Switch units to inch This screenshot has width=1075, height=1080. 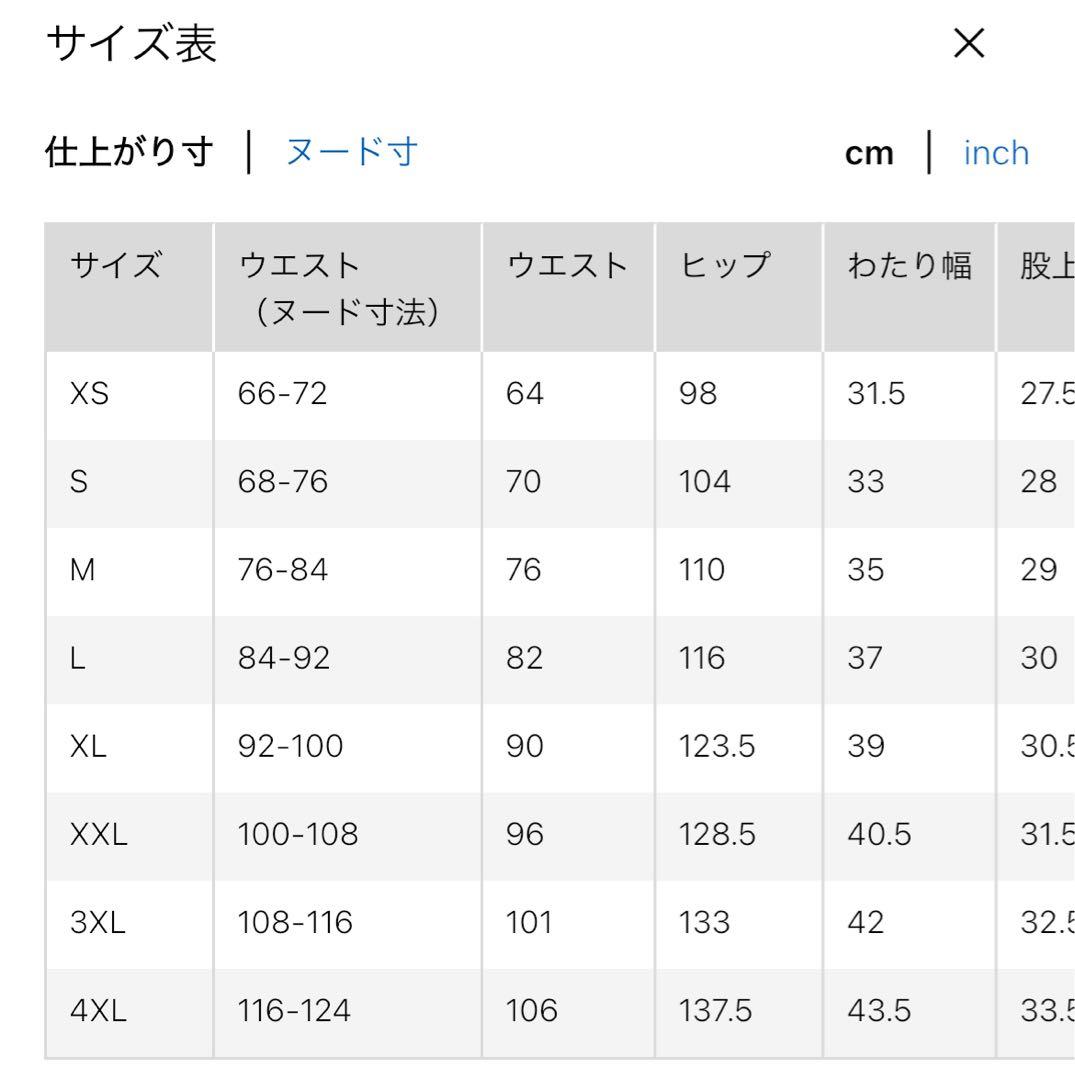point(995,151)
